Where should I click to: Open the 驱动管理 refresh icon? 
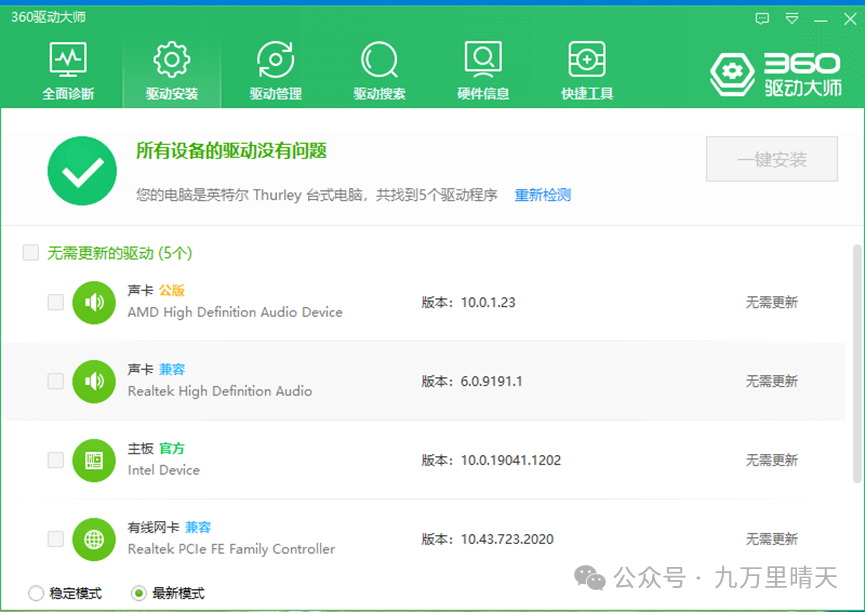point(275,60)
